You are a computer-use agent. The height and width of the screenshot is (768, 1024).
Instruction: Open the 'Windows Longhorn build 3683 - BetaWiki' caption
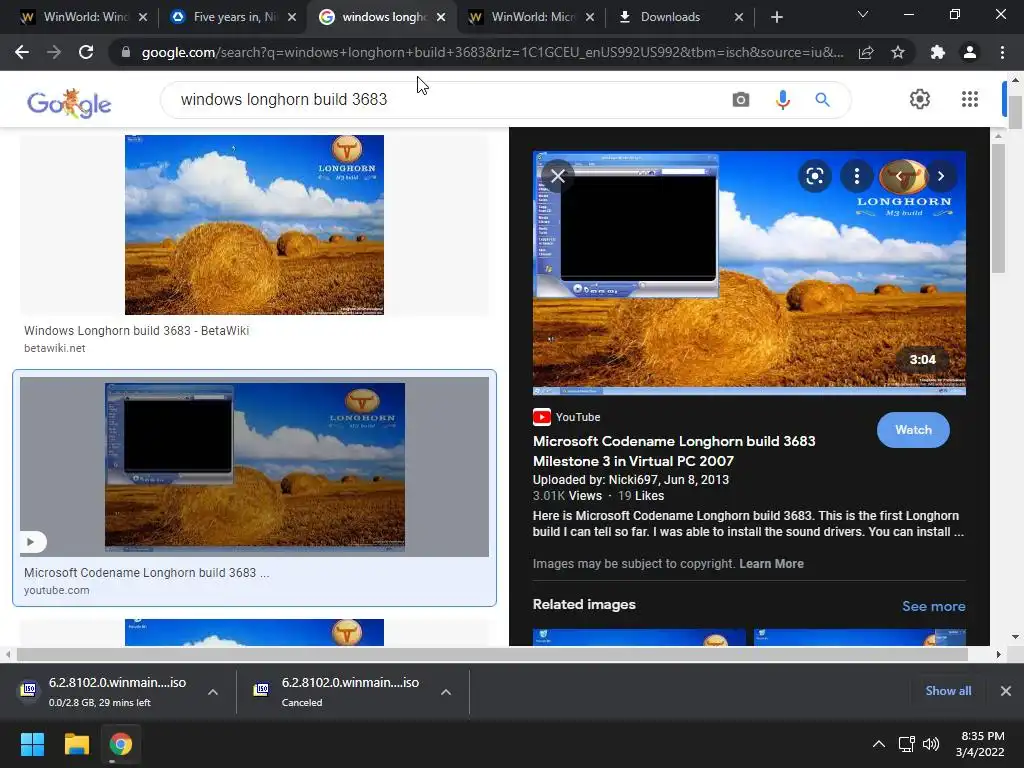(136, 330)
